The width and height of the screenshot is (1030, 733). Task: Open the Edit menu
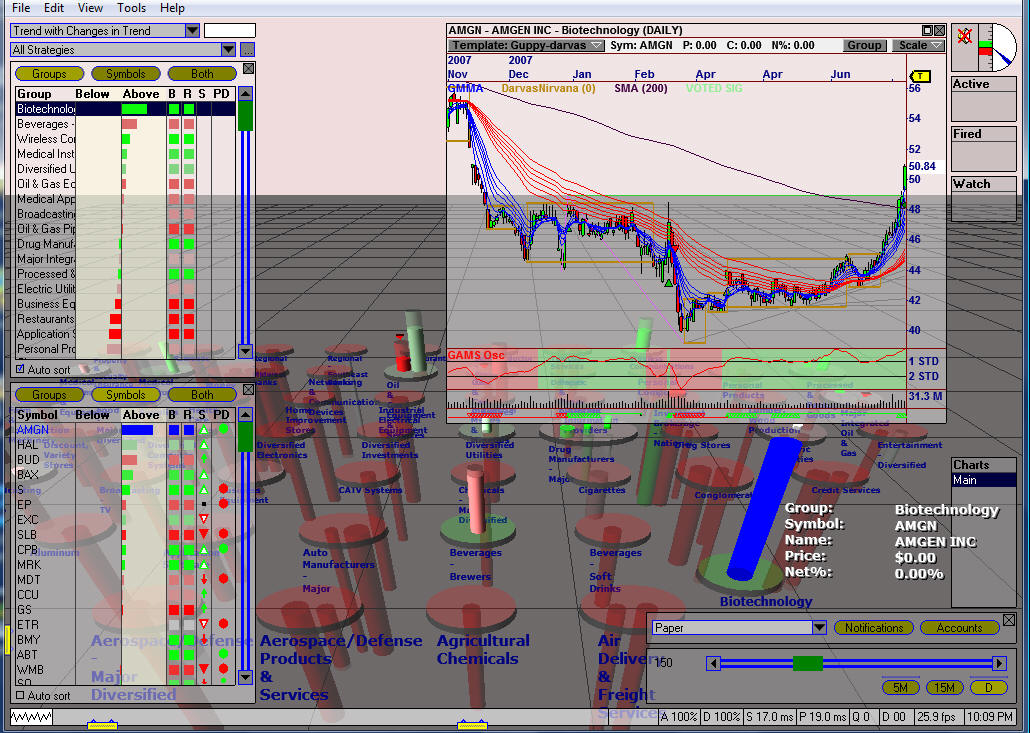[54, 8]
